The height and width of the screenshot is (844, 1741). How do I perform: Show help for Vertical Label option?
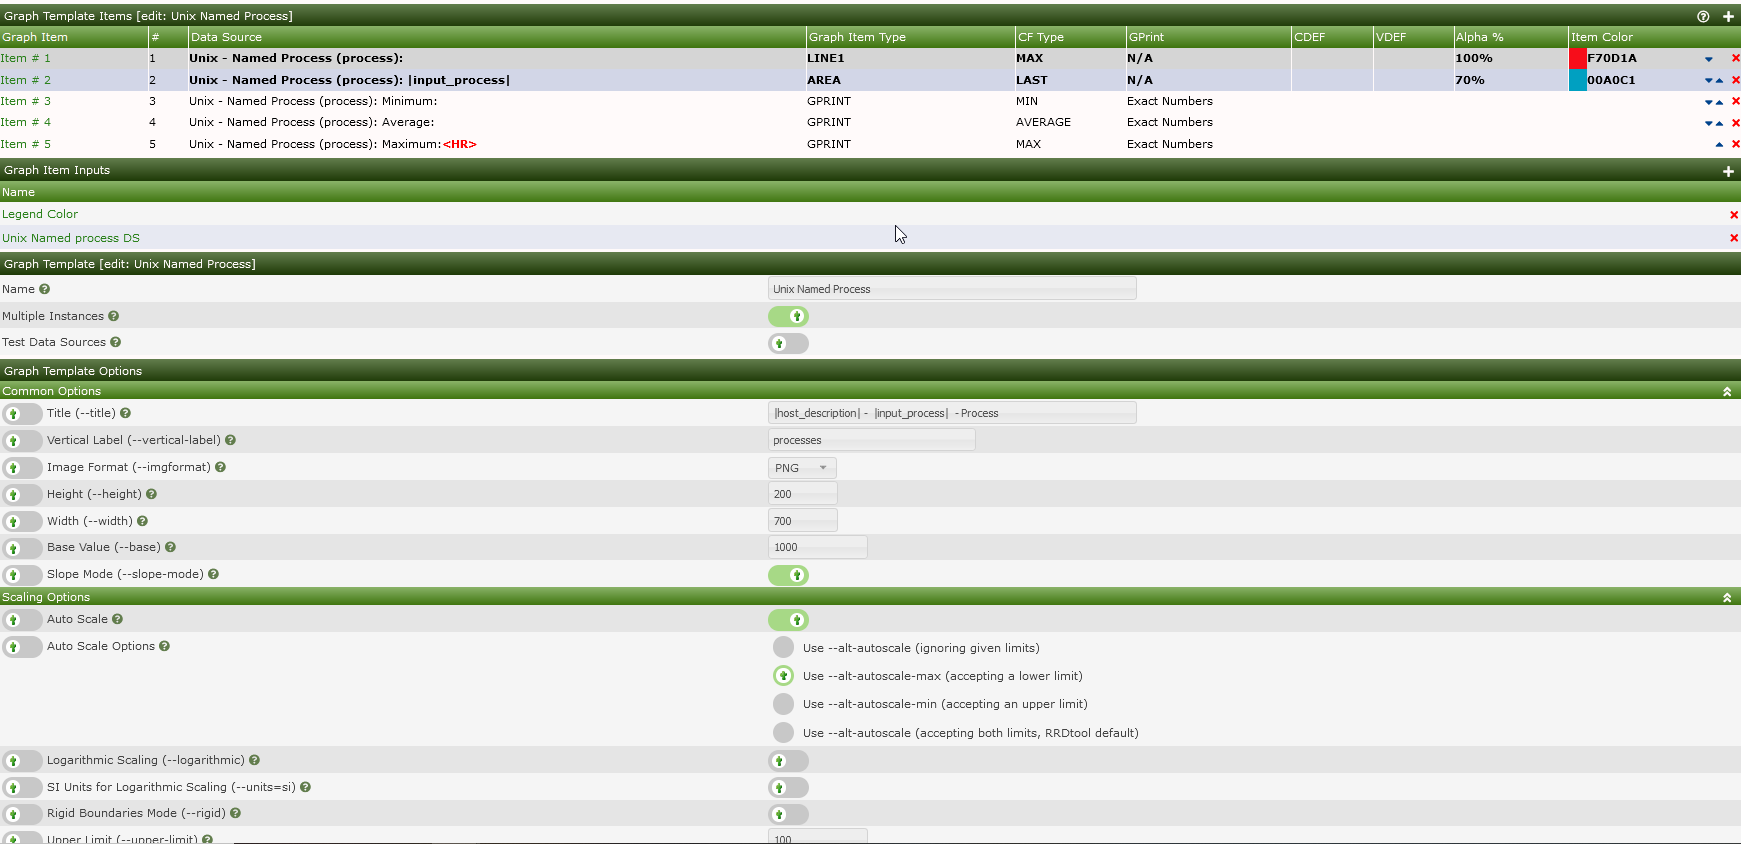pyautogui.click(x=230, y=440)
